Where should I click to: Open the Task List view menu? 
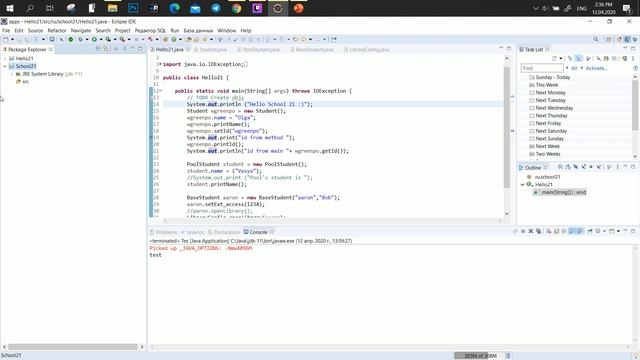(x=633, y=58)
